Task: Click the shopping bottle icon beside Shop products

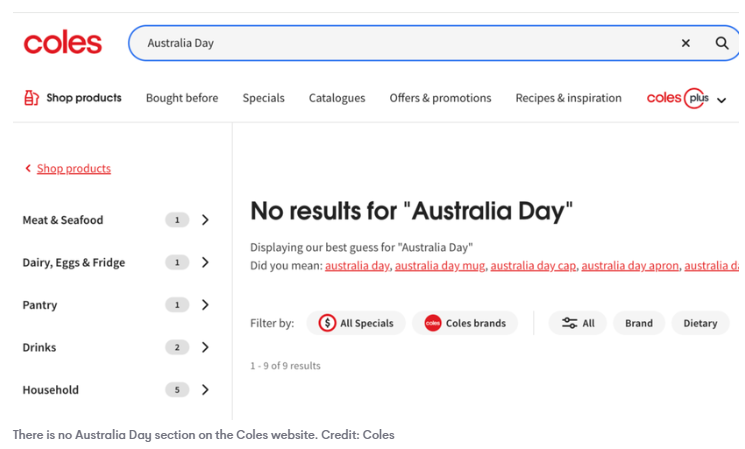Action: [31, 98]
